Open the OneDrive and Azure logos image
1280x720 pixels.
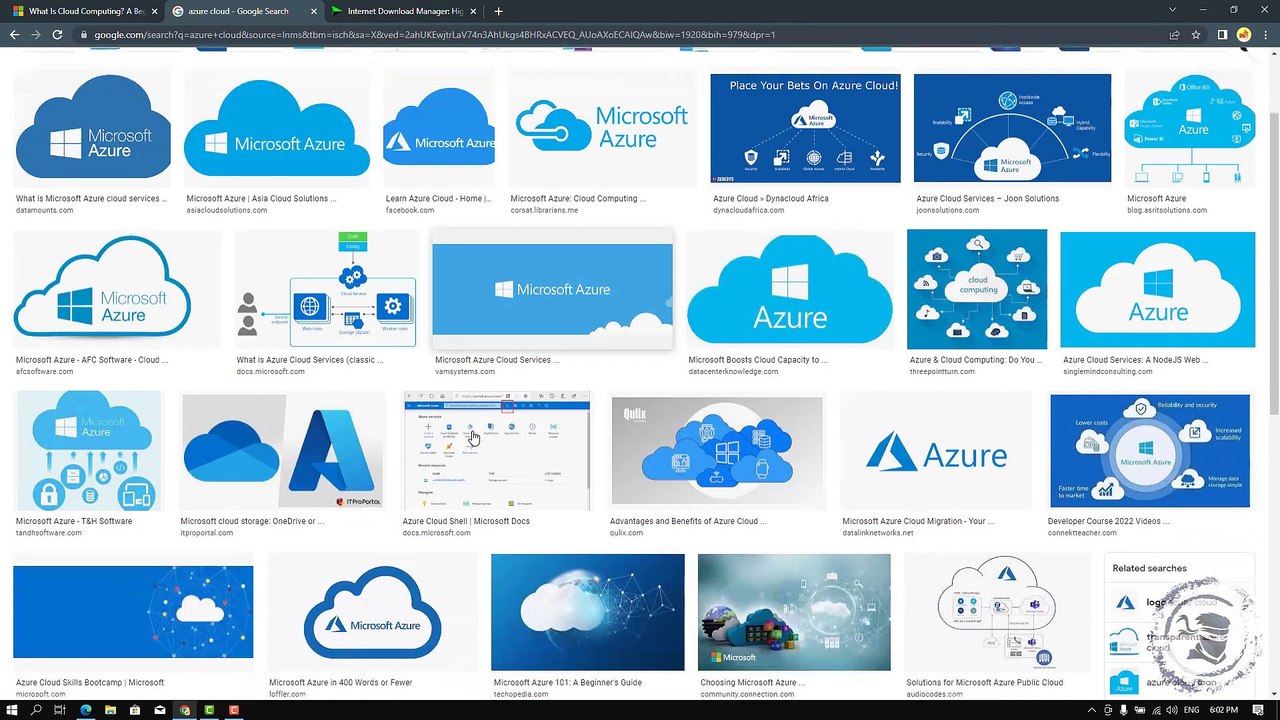(283, 451)
